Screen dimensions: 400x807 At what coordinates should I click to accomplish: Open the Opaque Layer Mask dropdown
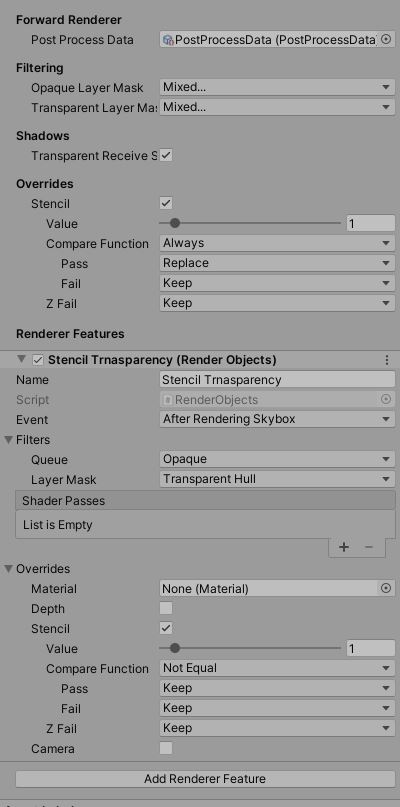tap(277, 87)
